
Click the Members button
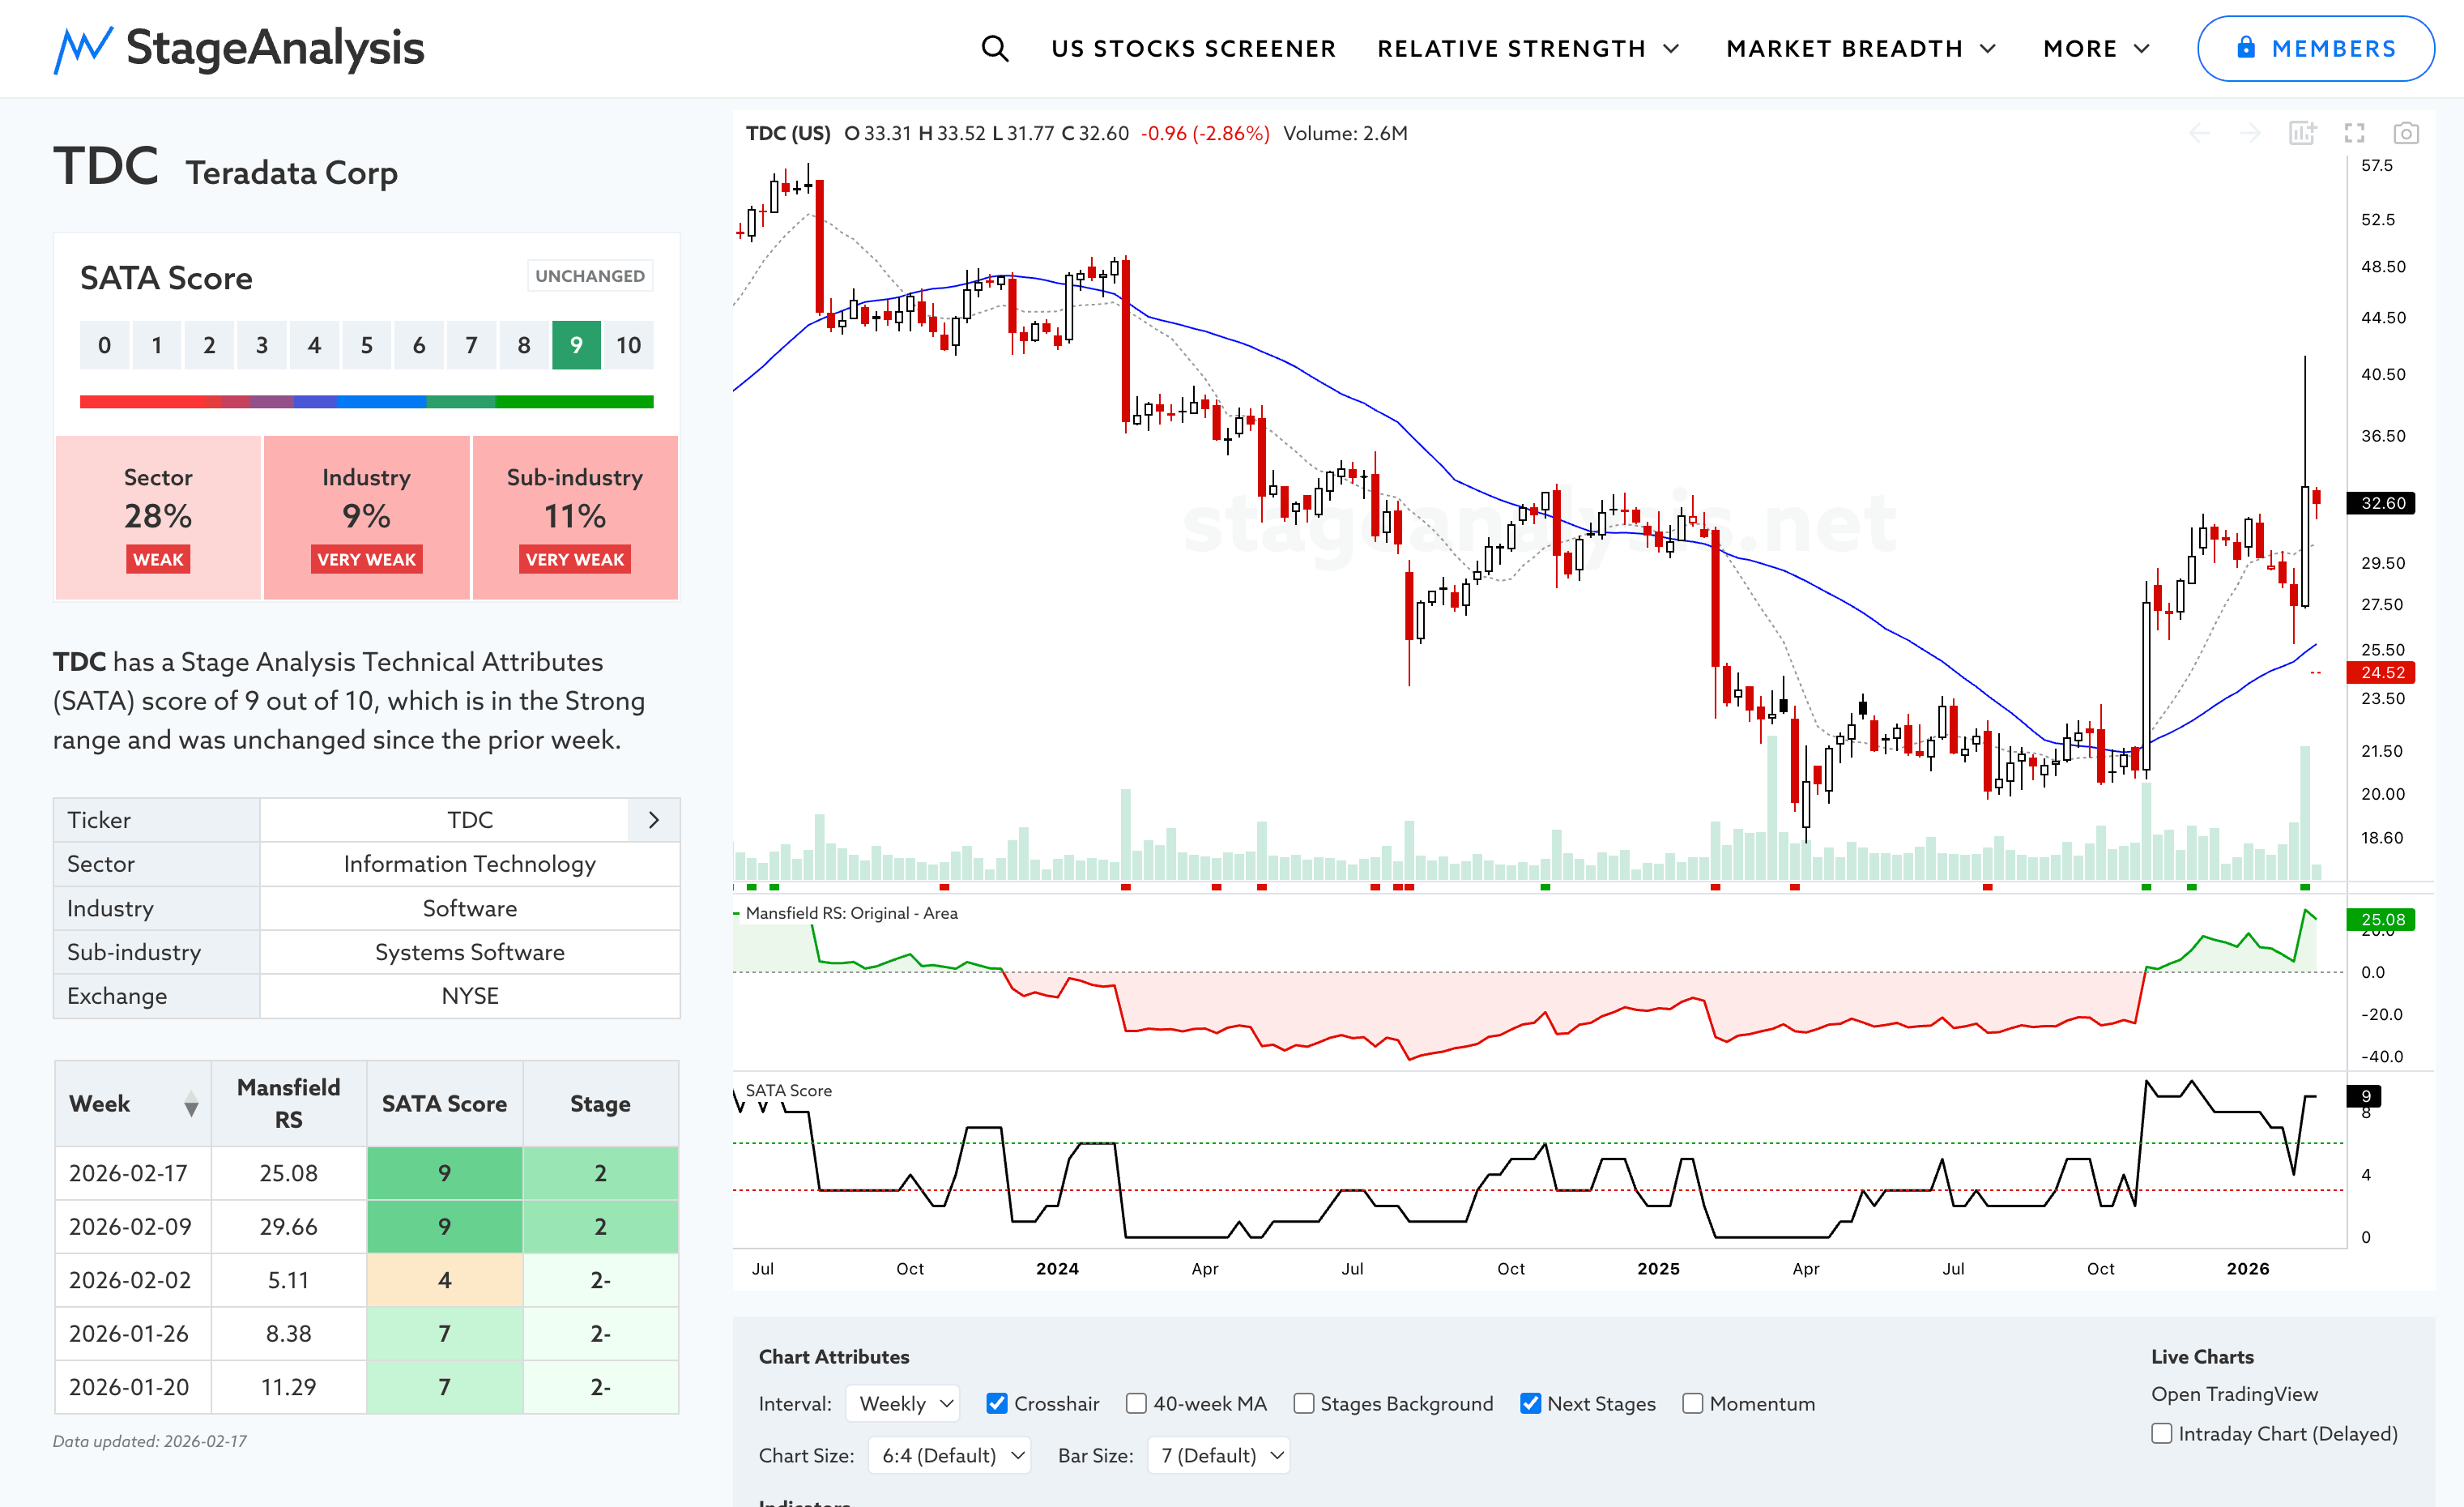[x=2315, y=48]
